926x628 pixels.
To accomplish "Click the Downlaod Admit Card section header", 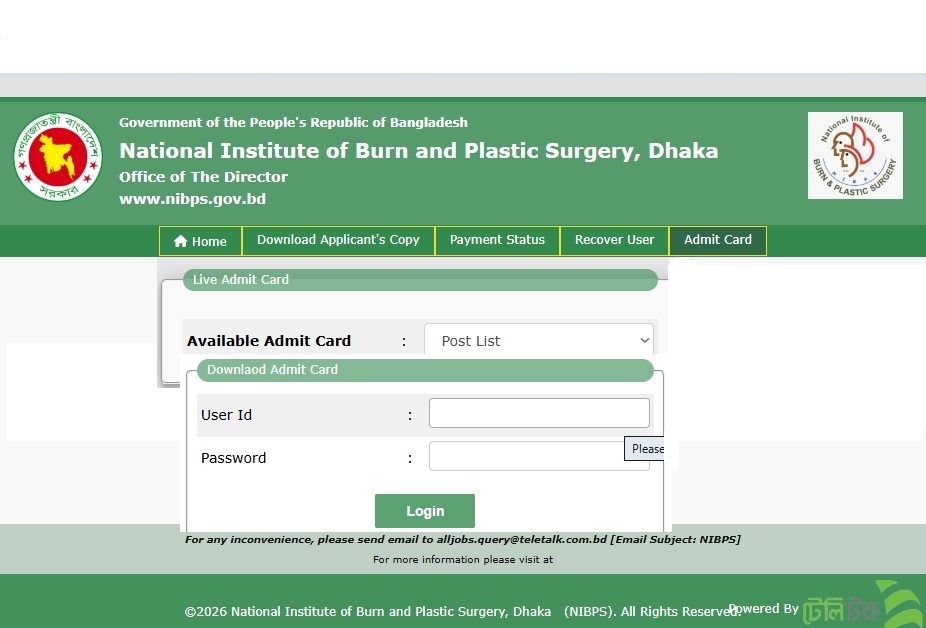I will pos(273,370).
